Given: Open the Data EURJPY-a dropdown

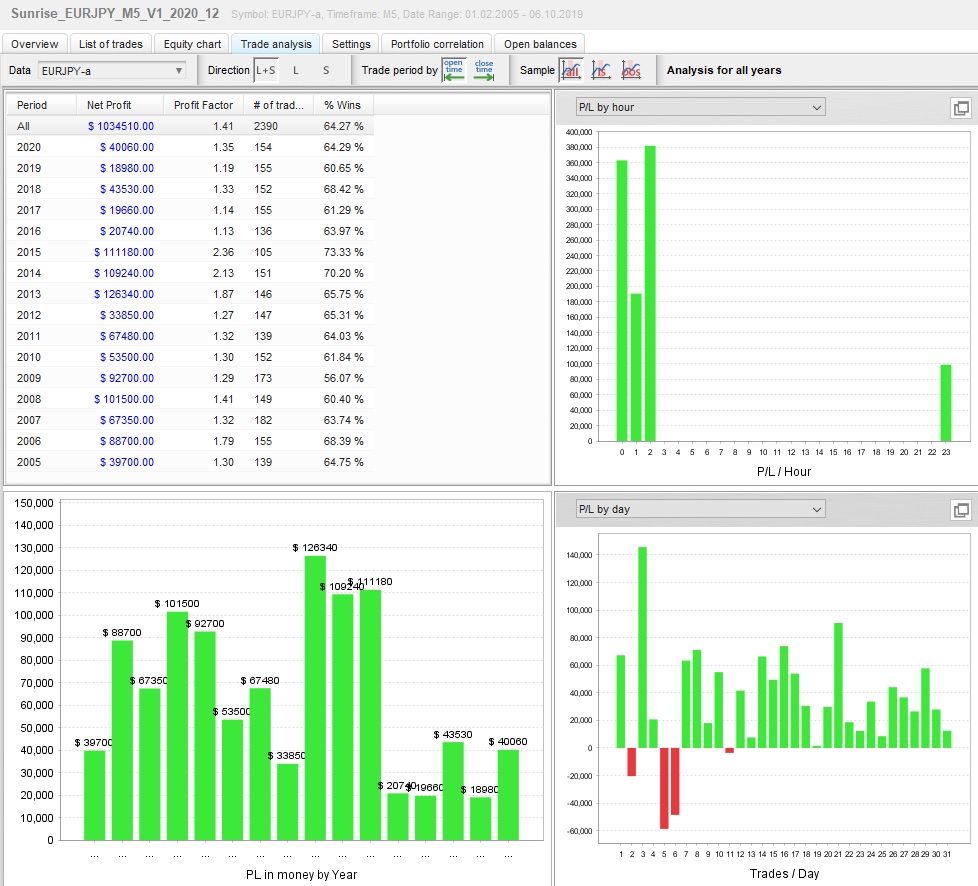Looking at the screenshot, I should (x=112, y=70).
